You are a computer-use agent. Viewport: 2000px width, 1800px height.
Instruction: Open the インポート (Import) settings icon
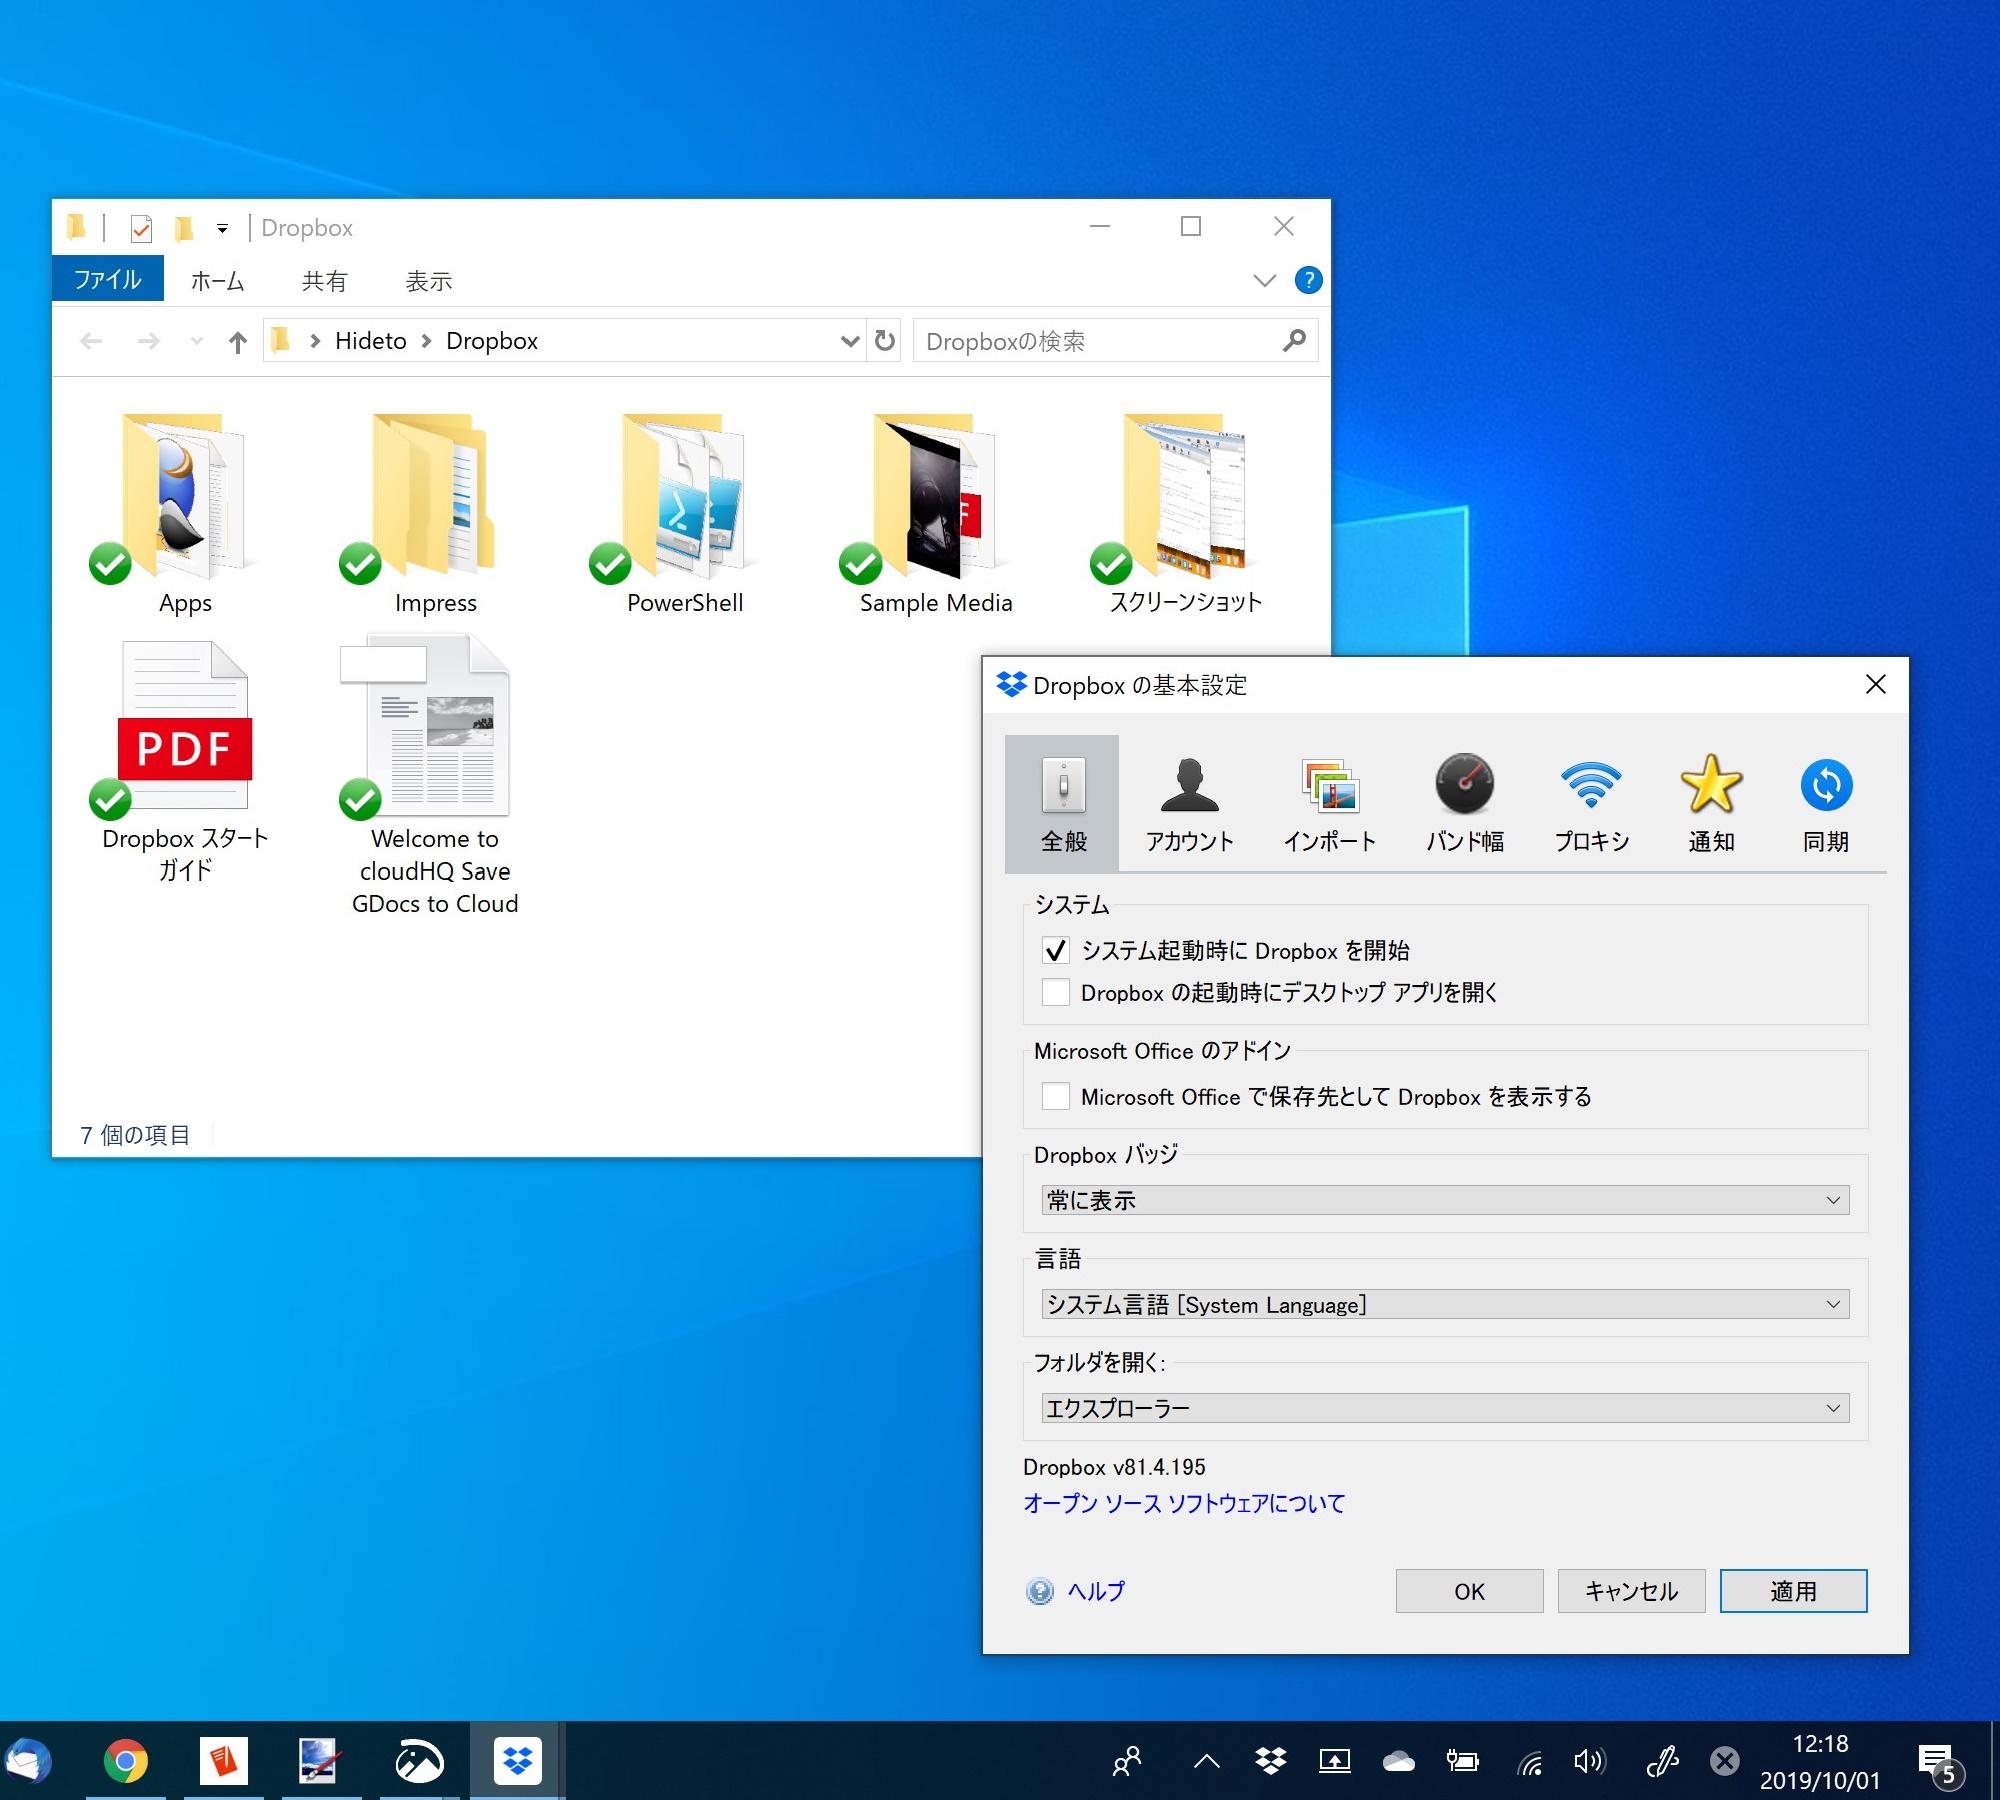[1329, 786]
